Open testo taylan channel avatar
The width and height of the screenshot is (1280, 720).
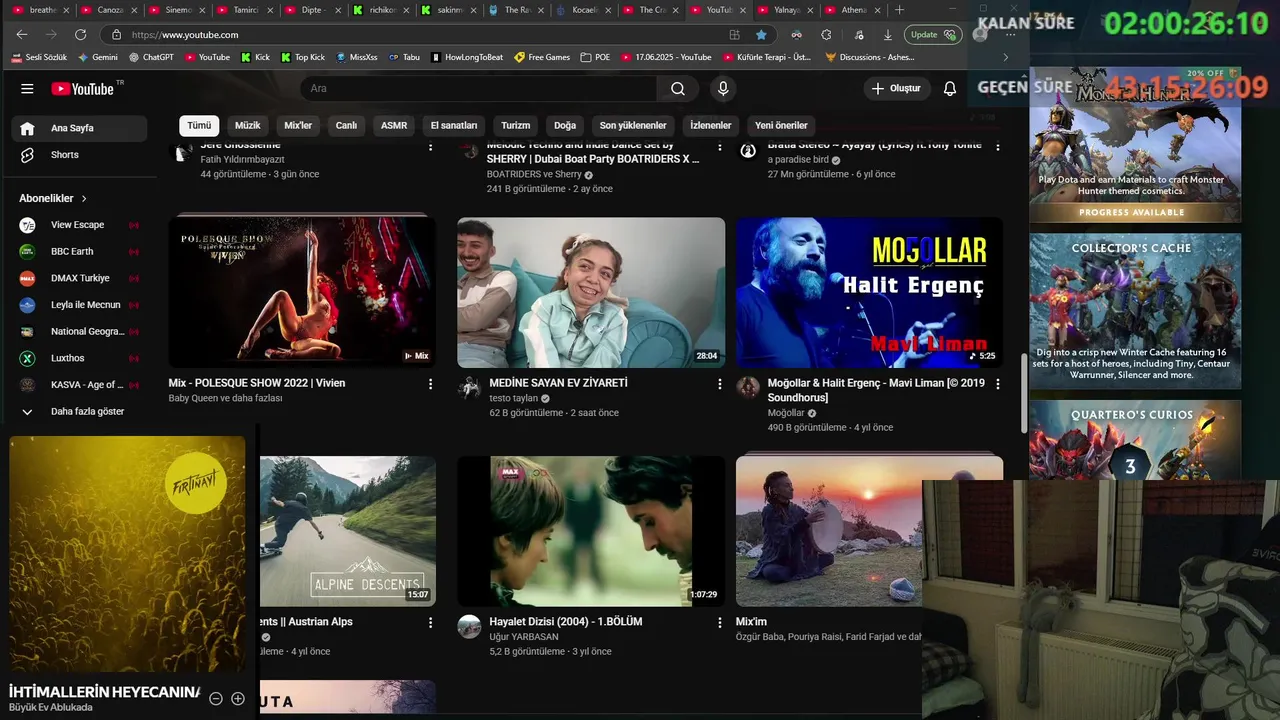[469, 388]
